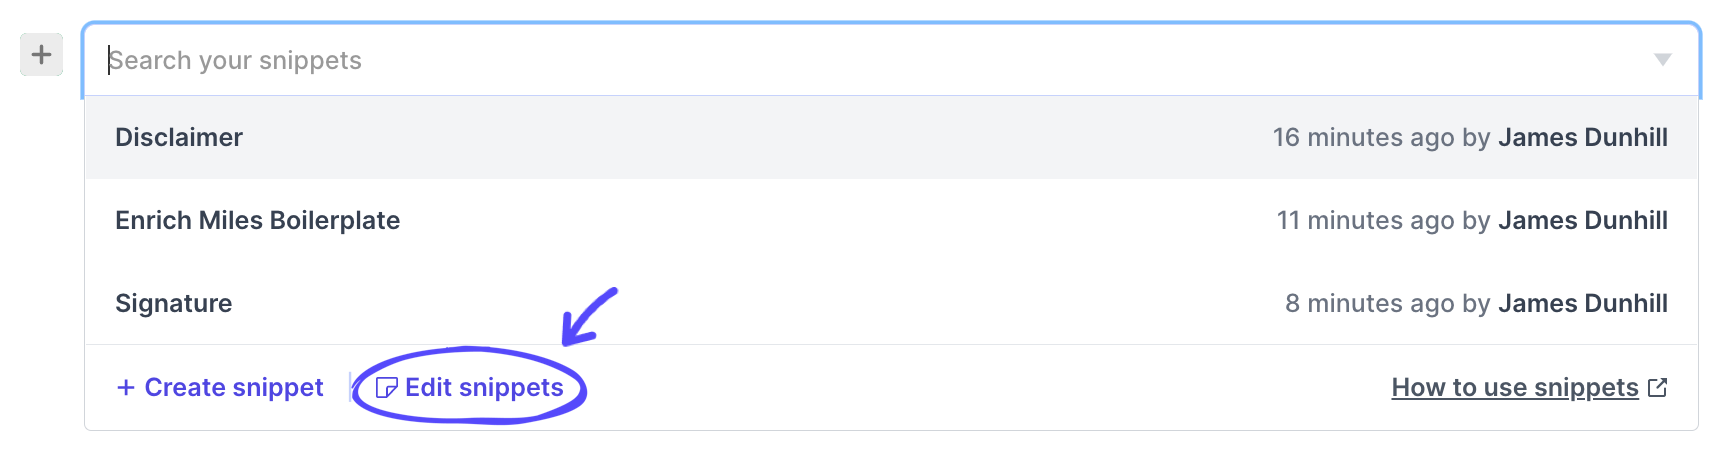Select the Disclaimer snippet

click(891, 137)
